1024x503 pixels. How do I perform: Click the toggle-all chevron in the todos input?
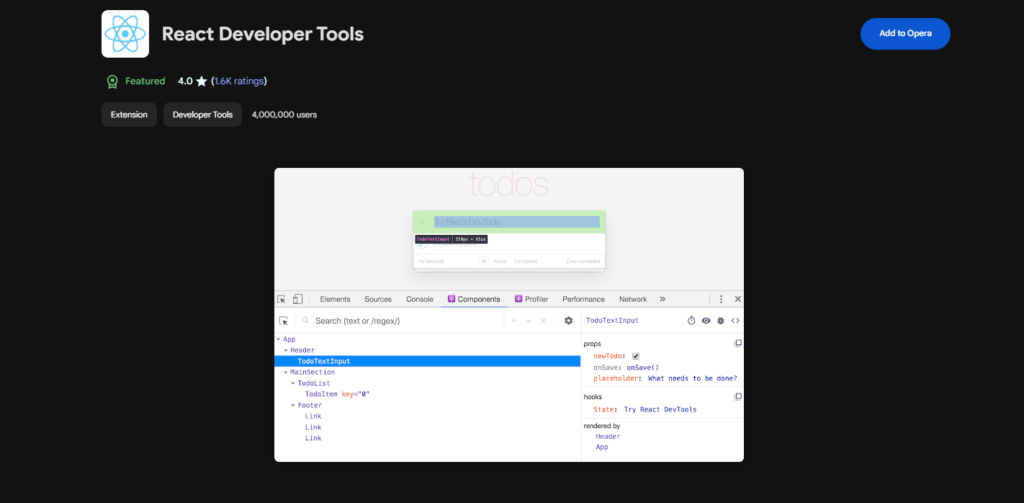pos(422,222)
